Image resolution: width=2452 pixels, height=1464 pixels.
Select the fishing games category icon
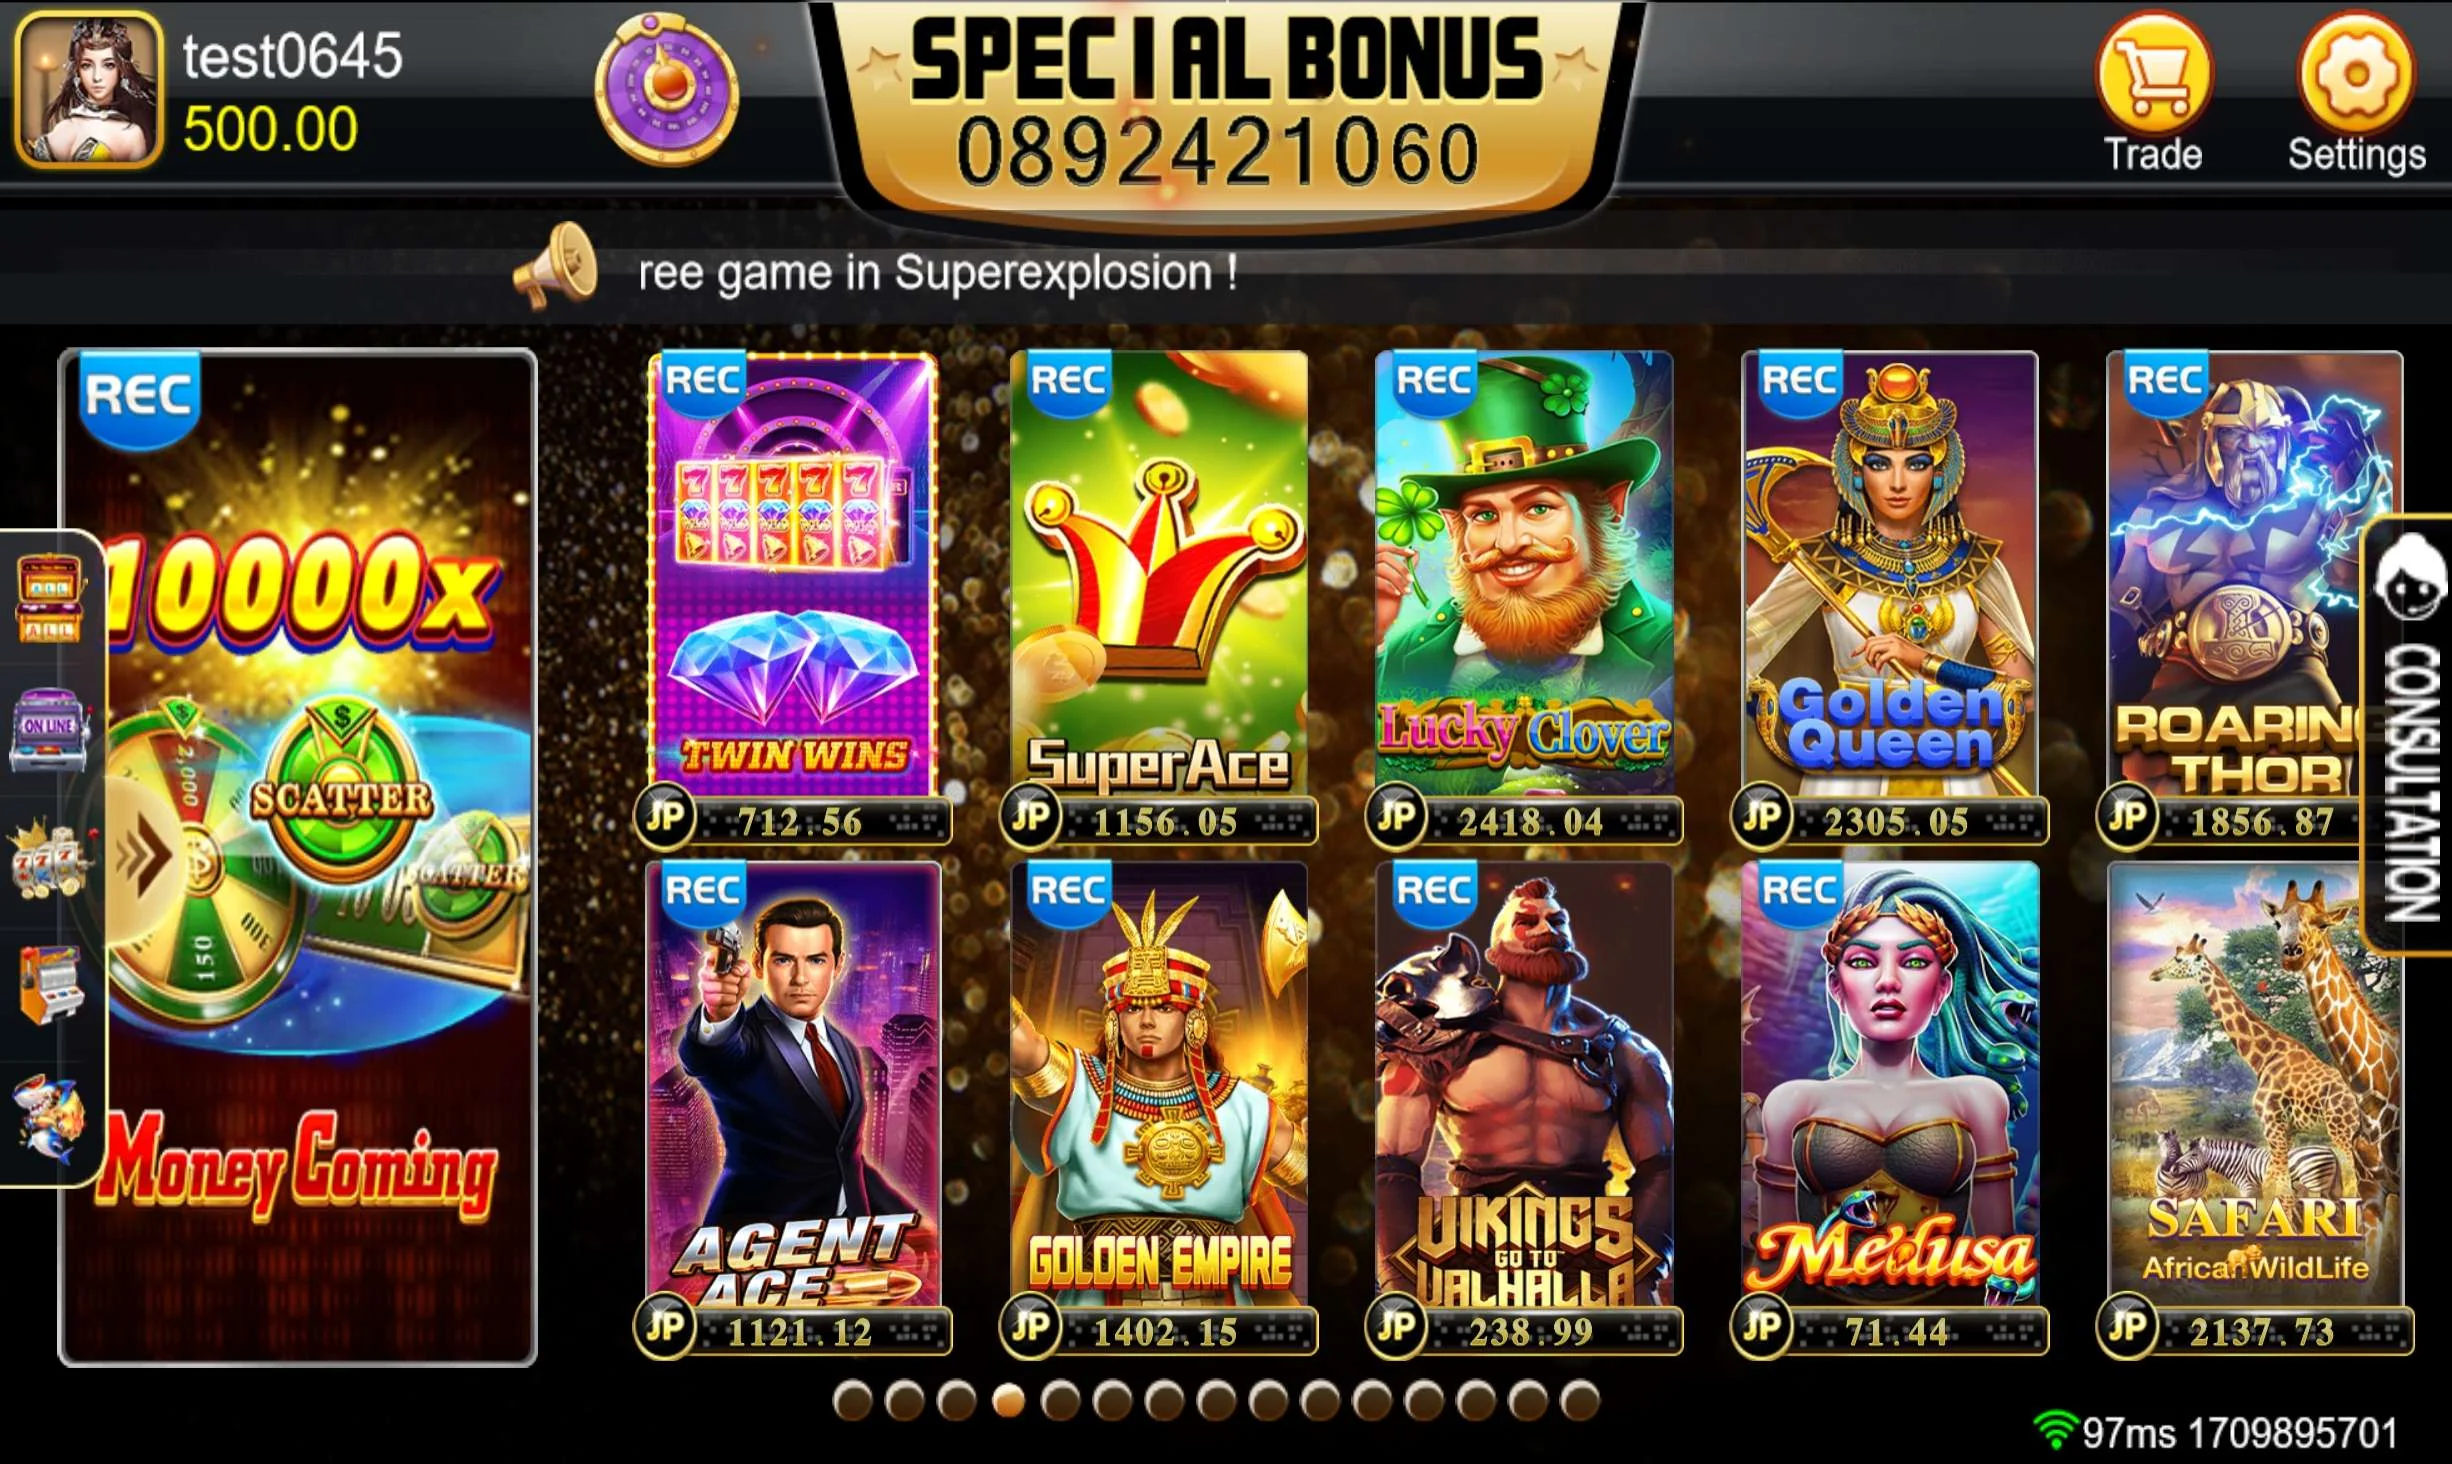pyautogui.click(x=48, y=1118)
